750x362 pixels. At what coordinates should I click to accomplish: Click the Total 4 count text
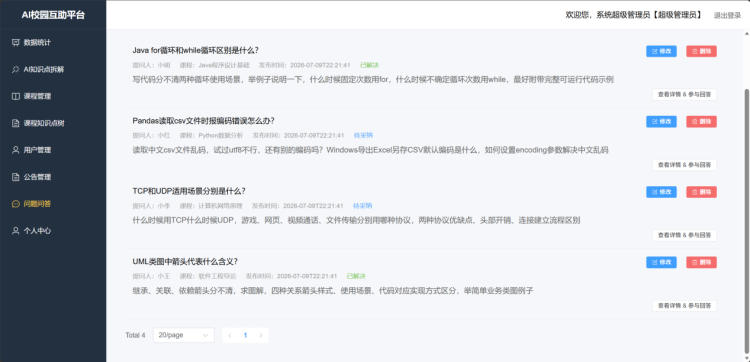(x=135, y=335)
